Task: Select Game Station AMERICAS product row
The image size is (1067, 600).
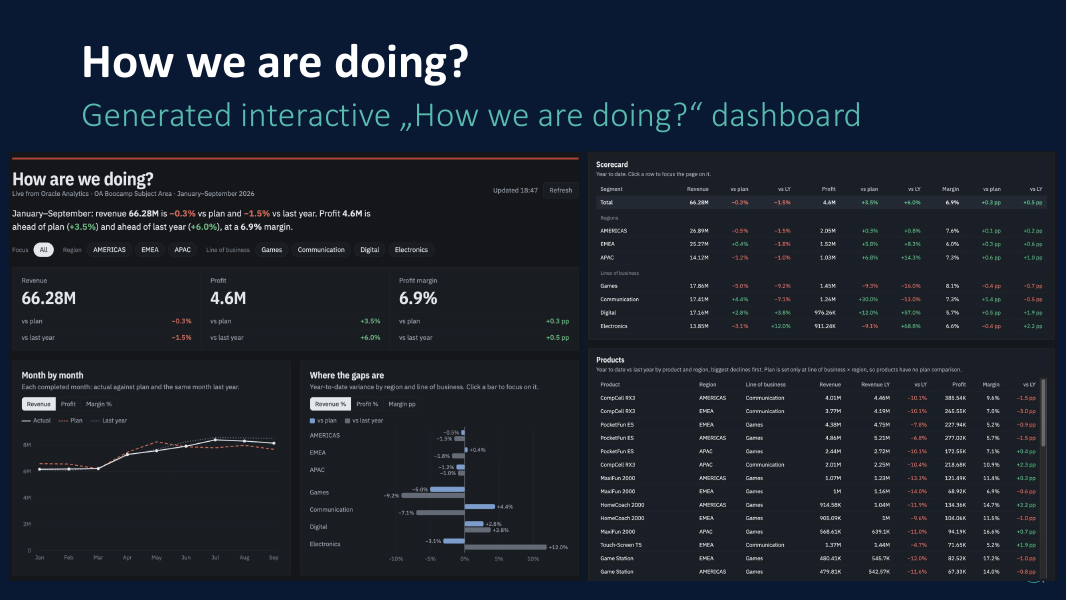Action: click(818, 572)
